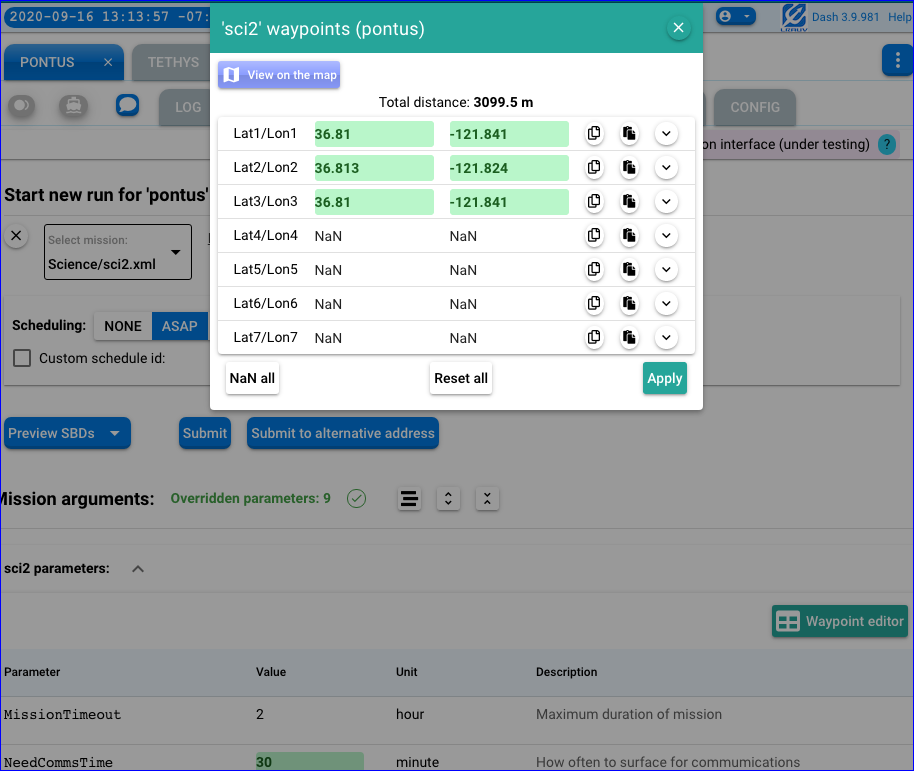This screenshot has width=914, height=771.
Task: Click the blue question mark help icon
Action: (886, 145)
